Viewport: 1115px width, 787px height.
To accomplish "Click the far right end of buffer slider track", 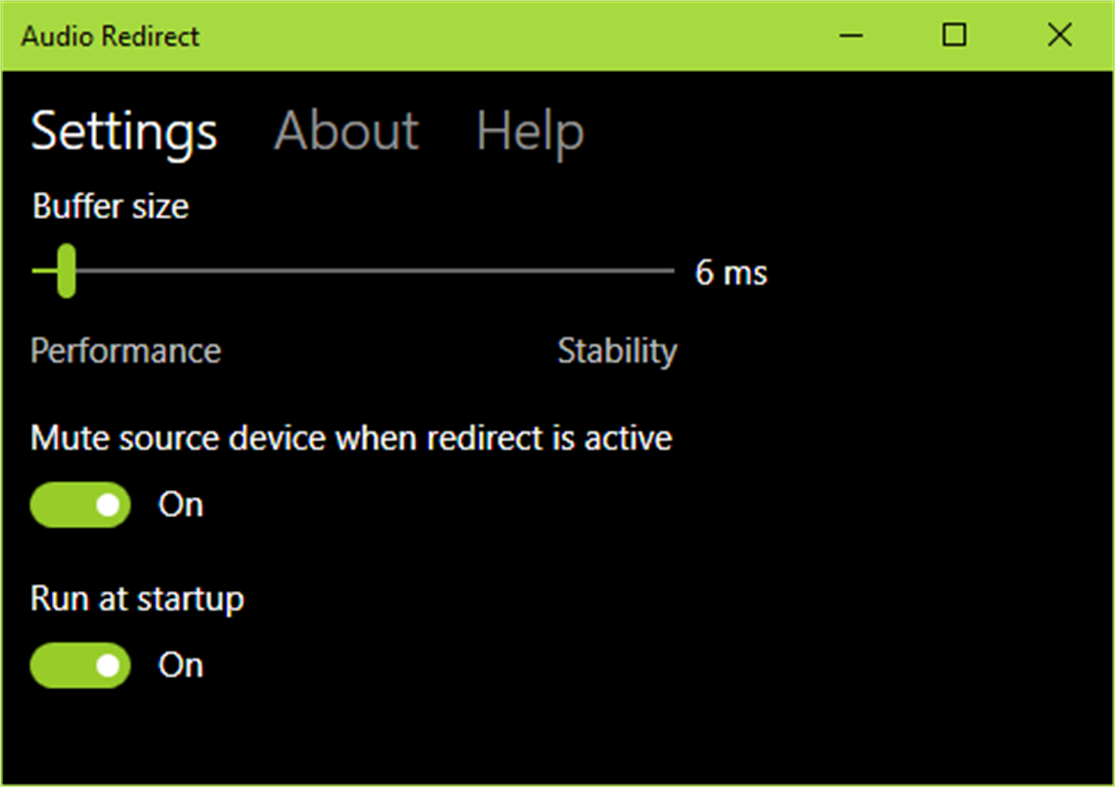I will point(670,271).
